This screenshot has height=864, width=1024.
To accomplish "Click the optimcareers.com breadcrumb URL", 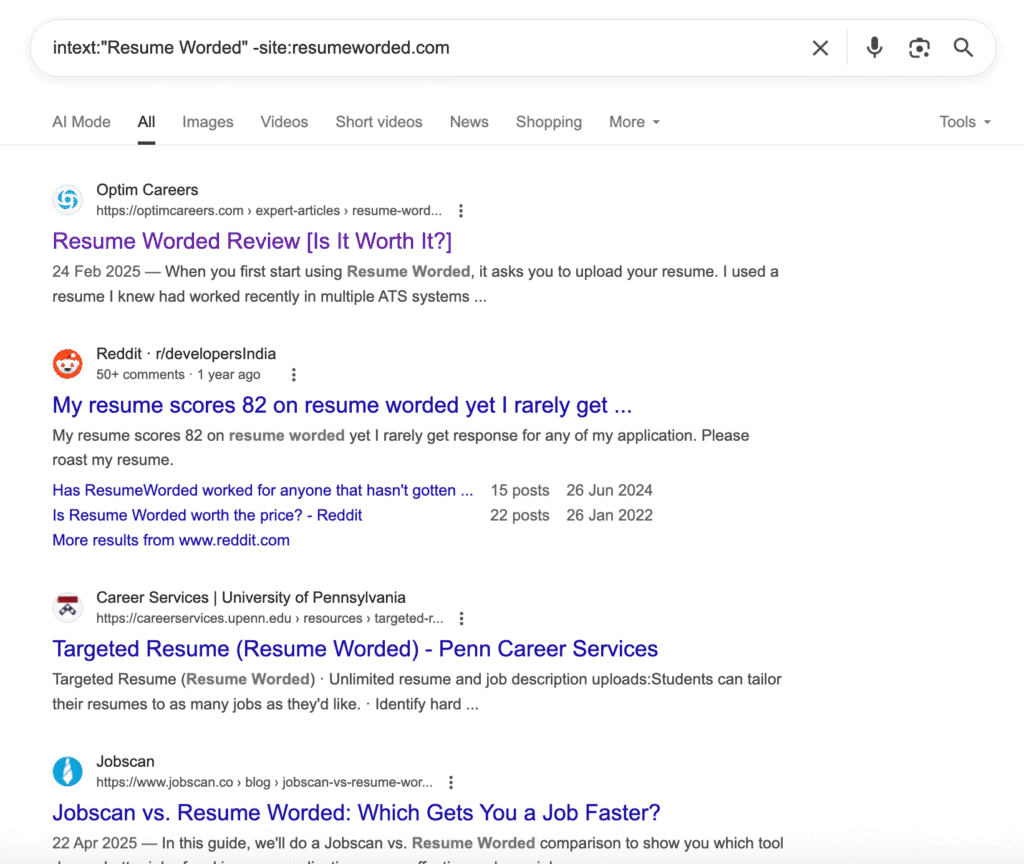I will [269, 211].
